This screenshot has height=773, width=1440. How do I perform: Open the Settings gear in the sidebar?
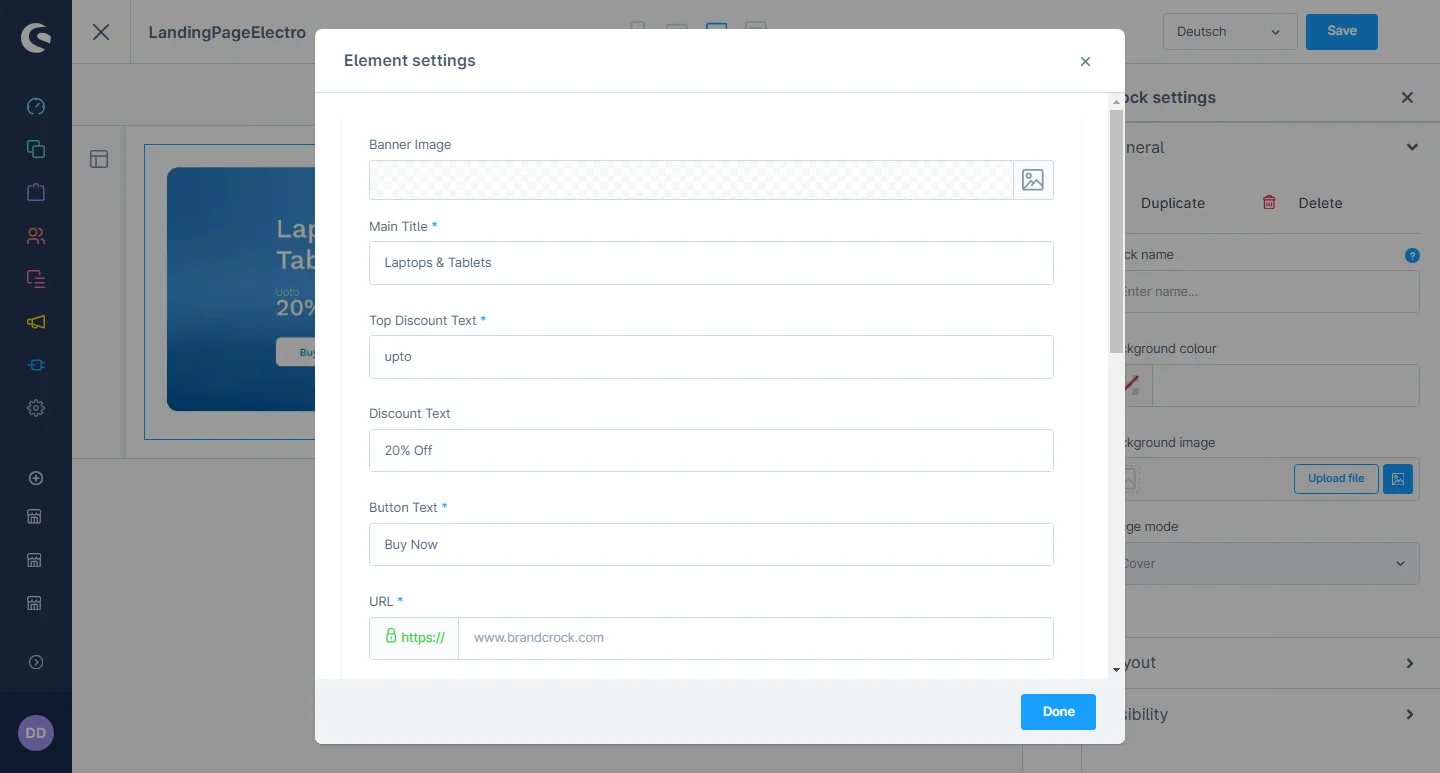click(36, 408)
